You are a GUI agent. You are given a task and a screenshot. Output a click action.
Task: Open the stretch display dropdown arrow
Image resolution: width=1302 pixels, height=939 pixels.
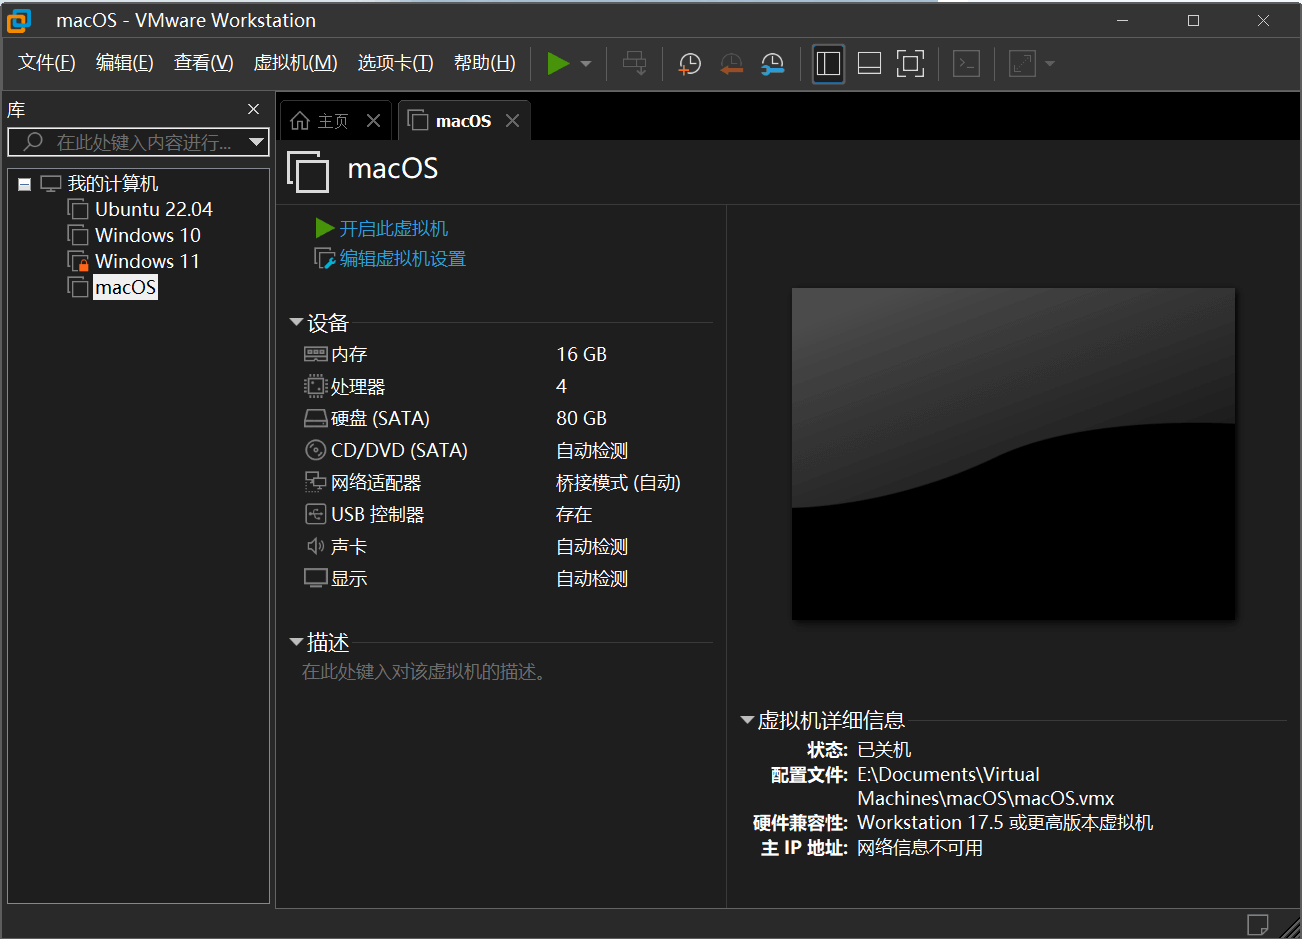point(1050,64)
